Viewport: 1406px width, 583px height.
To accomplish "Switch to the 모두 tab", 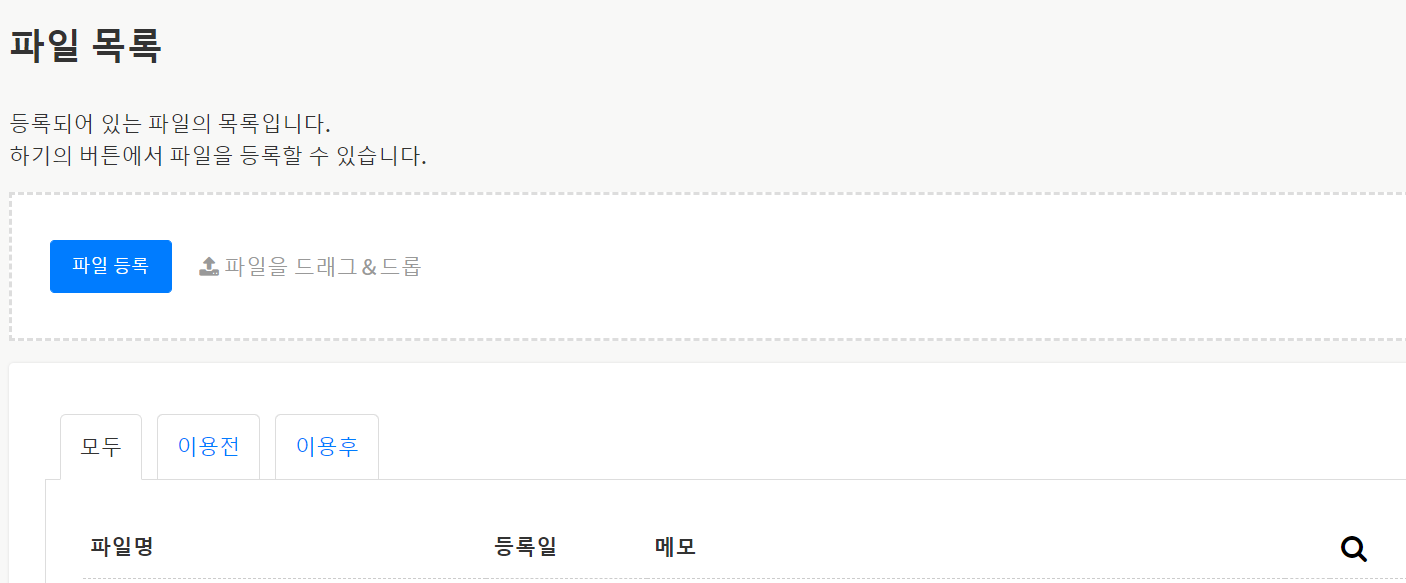I will pyautogui.click(x=101, y=447).
